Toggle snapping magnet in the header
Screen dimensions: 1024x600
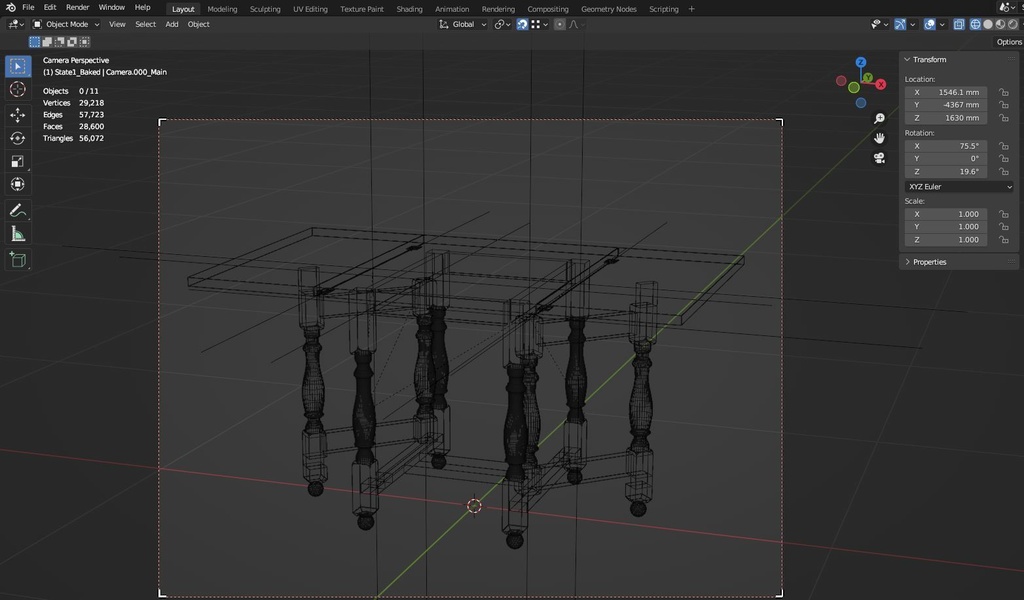point(522,24)
